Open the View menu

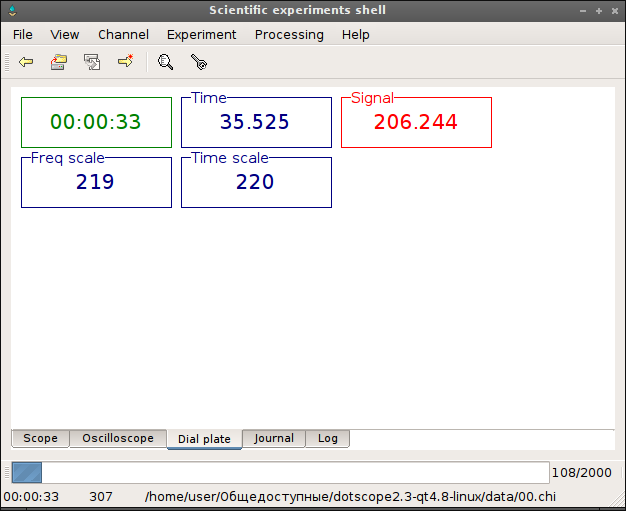[65, 35]
